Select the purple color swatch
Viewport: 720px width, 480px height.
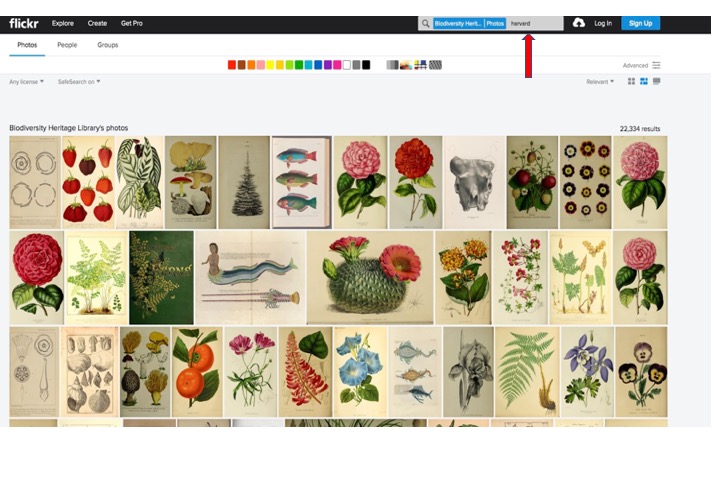click(x=328, y=65)
